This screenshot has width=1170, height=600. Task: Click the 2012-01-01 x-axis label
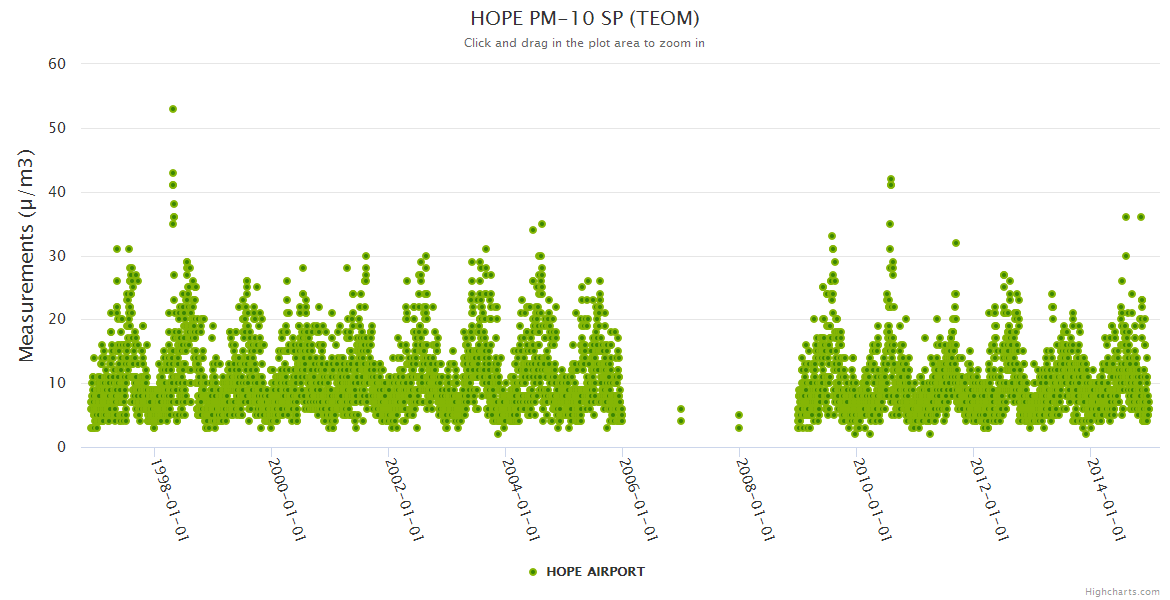989,499
